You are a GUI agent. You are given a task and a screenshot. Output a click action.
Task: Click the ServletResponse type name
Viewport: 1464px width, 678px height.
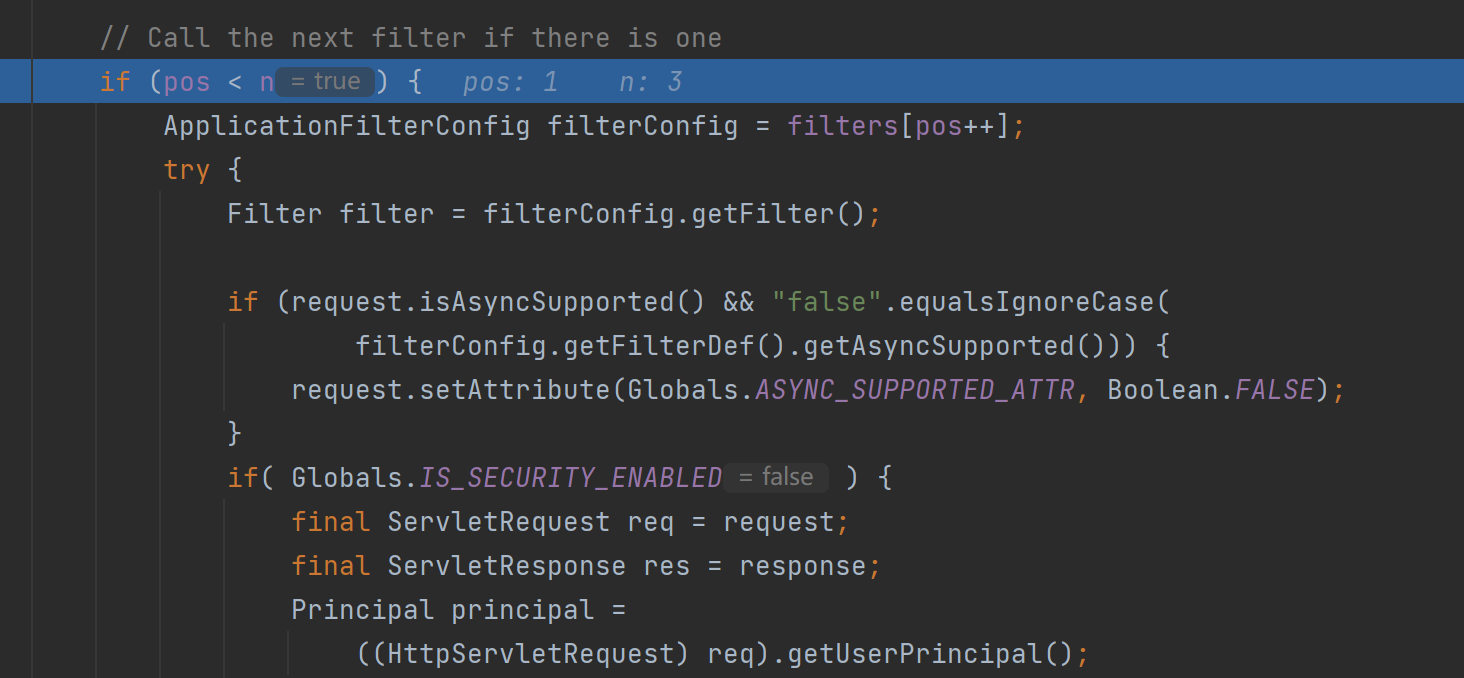(x=507, y=566)
